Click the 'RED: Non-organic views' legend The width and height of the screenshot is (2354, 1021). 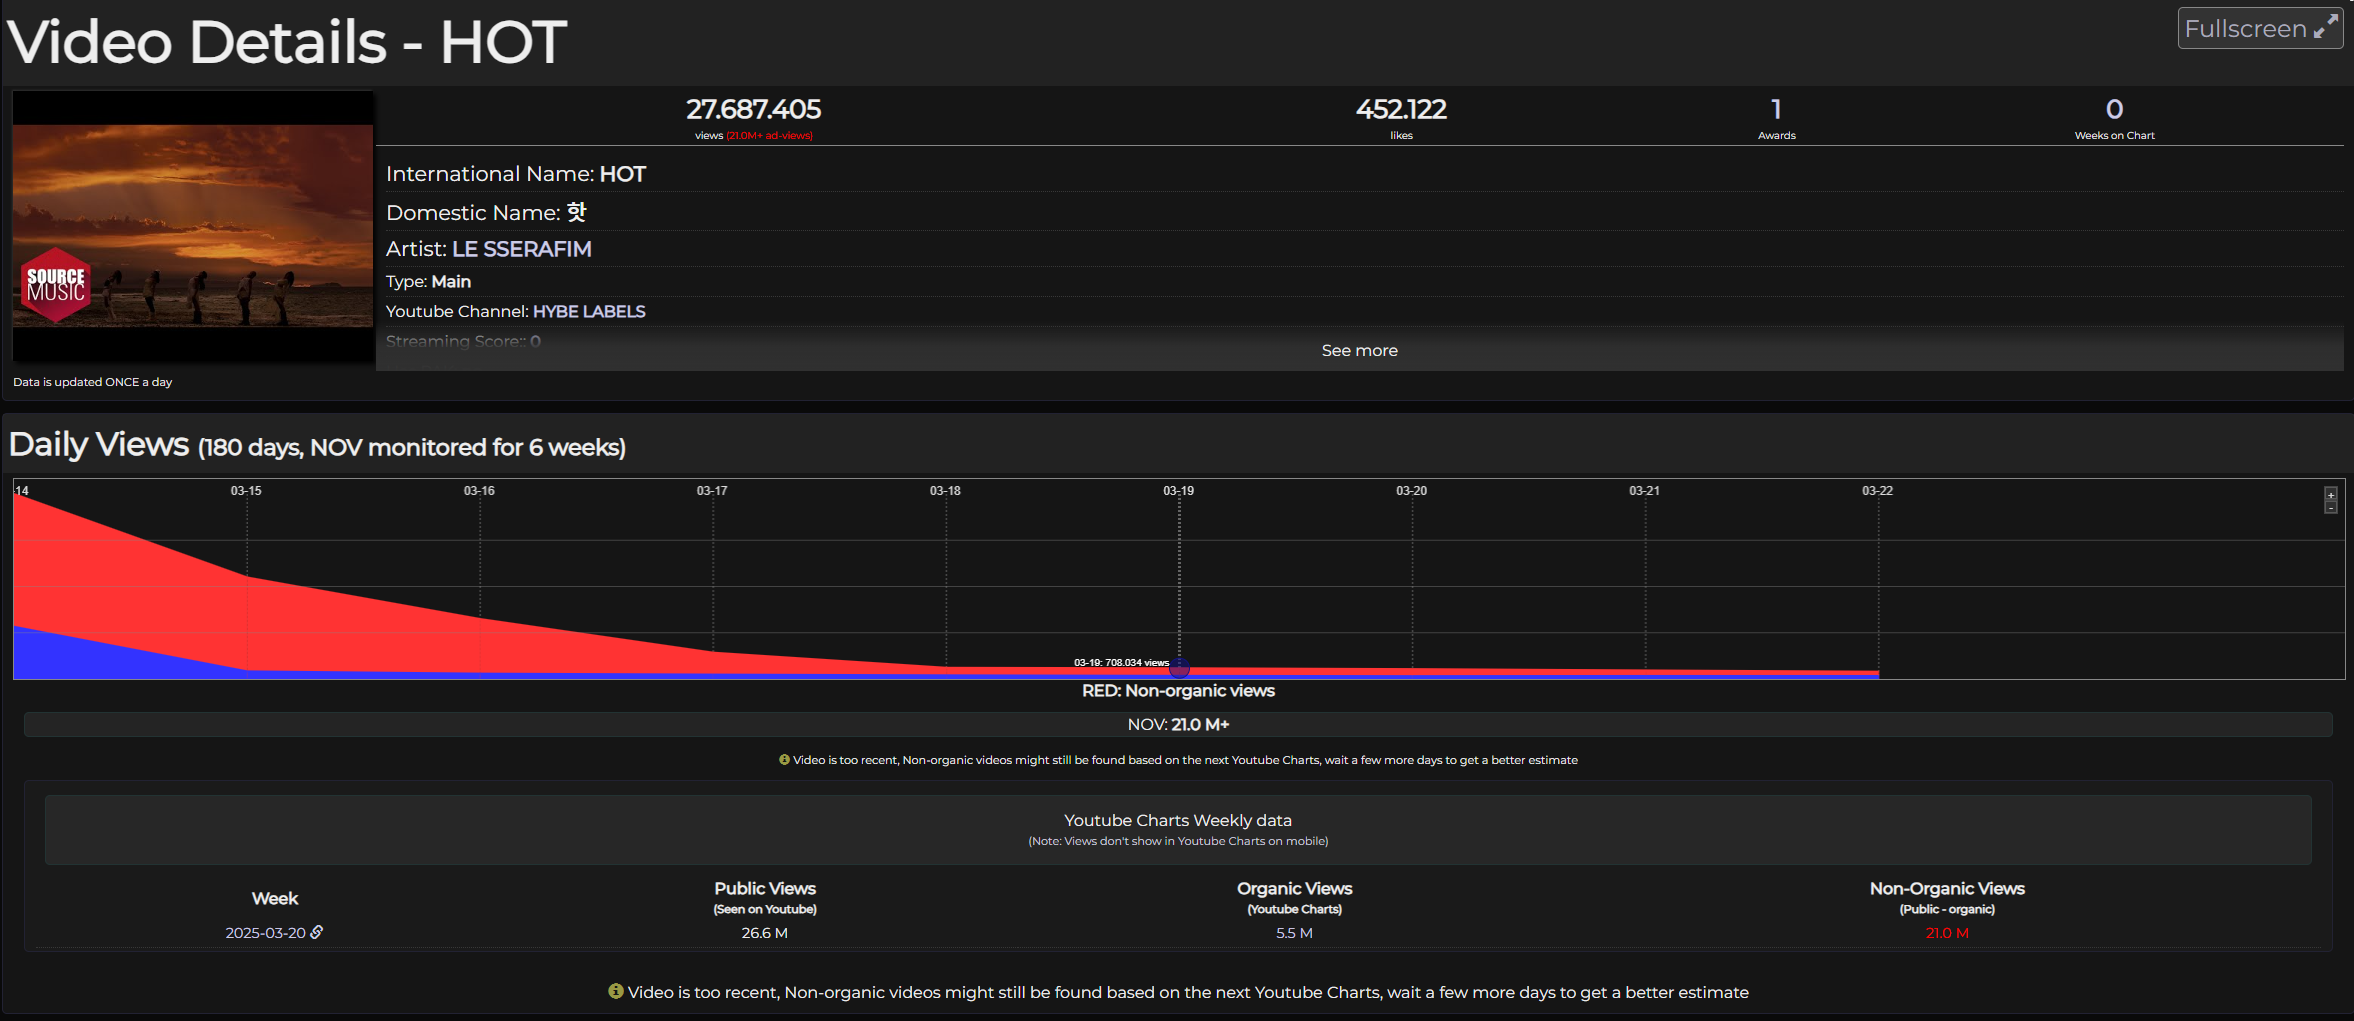[1178, 691]
